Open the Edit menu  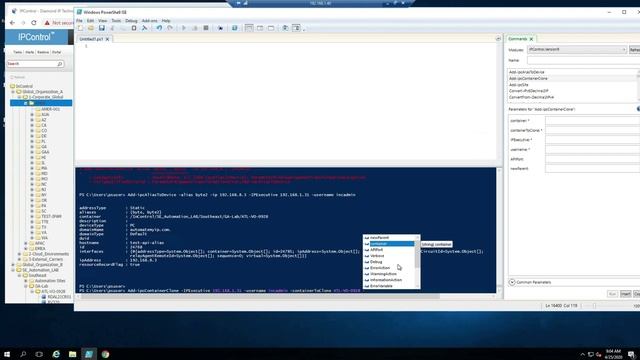(x=90, y=20)
